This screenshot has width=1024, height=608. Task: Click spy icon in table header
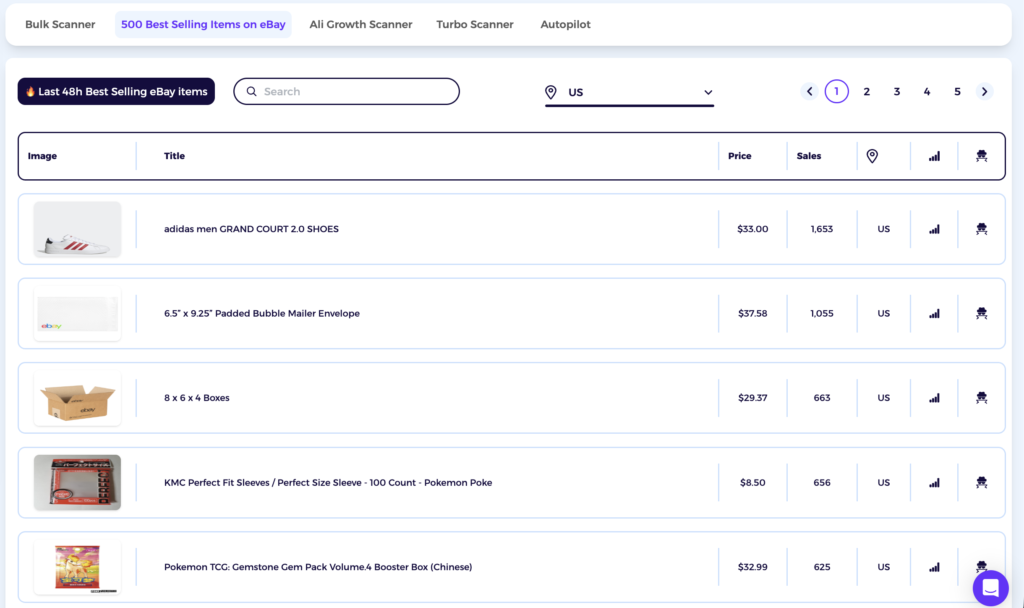(x=982, y=156)
